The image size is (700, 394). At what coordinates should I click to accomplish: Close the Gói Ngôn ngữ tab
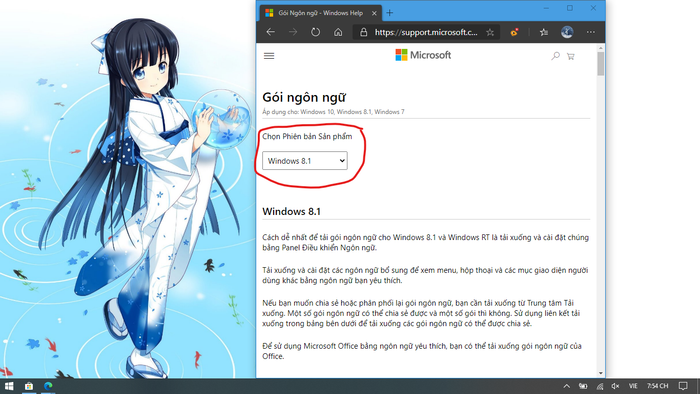click(x=374, y=13)
